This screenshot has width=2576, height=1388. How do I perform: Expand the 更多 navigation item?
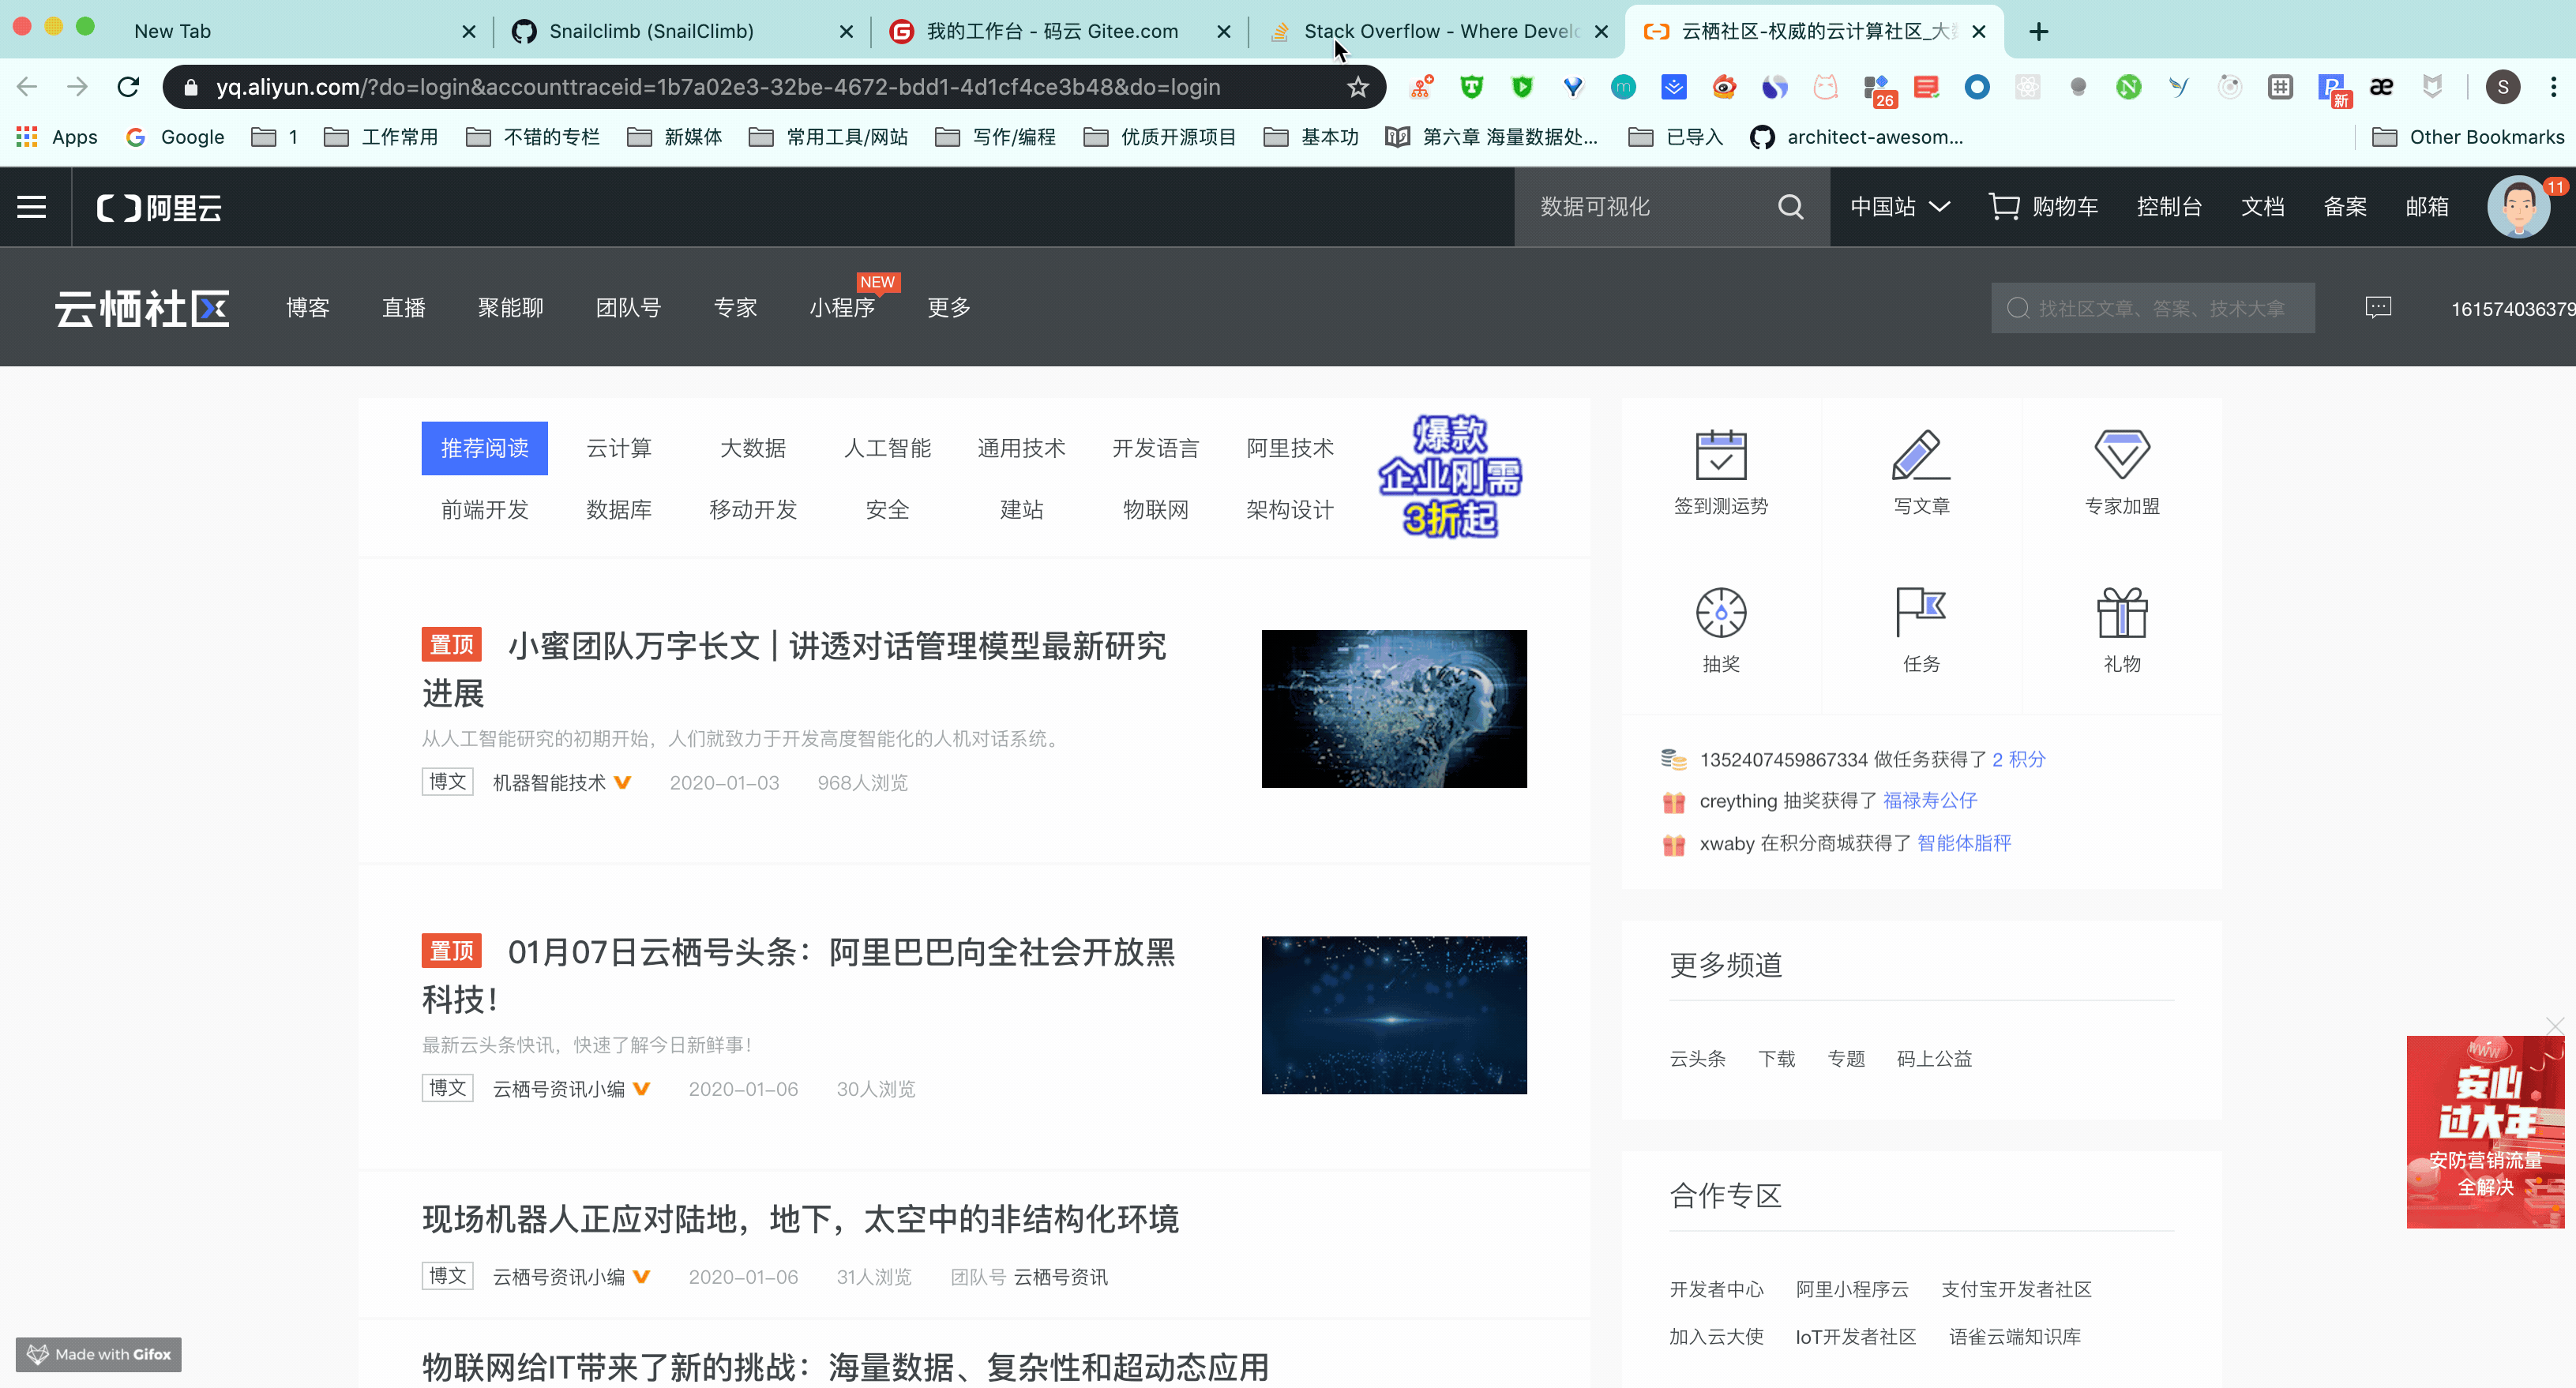pyautogui.click(x=947, y=307)
